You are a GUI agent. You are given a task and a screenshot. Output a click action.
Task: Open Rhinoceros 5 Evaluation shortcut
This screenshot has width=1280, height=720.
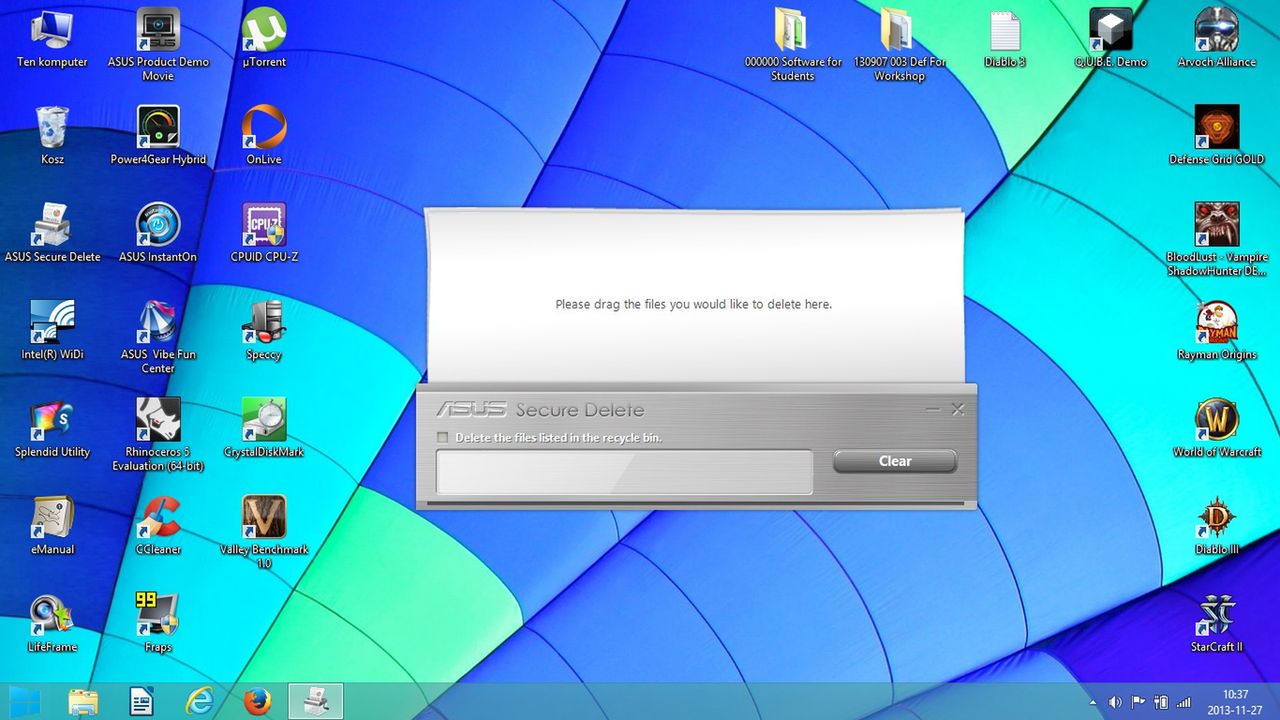coord(158,435)
